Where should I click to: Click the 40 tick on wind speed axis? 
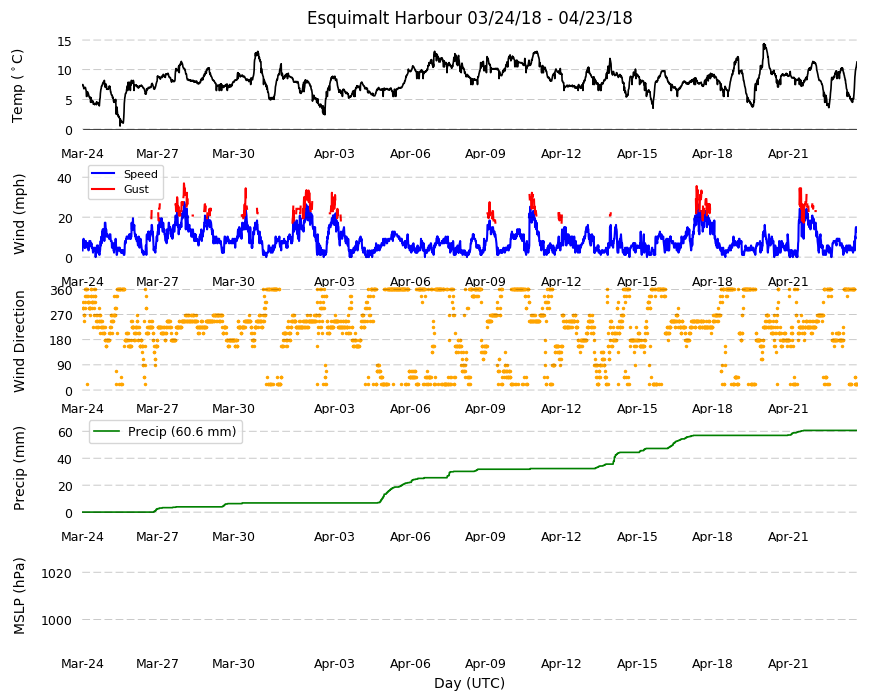[64, 179]
